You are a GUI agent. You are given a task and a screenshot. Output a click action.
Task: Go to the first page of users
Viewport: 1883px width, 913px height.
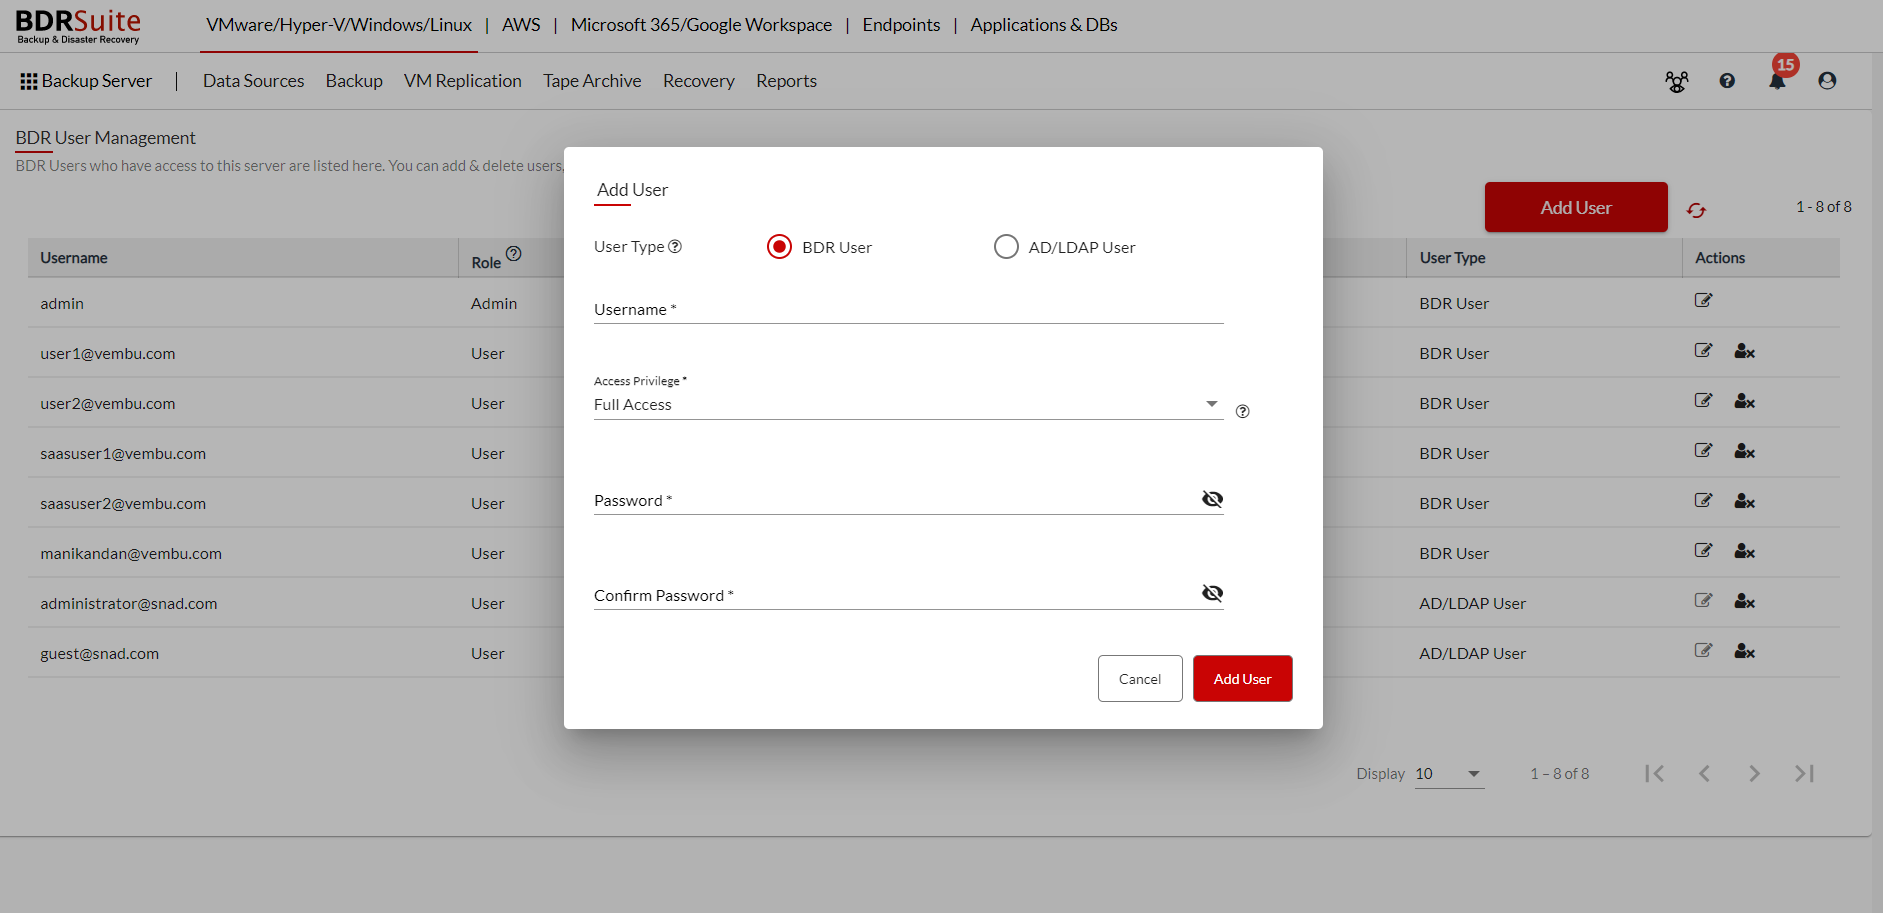coord(1654,774)
